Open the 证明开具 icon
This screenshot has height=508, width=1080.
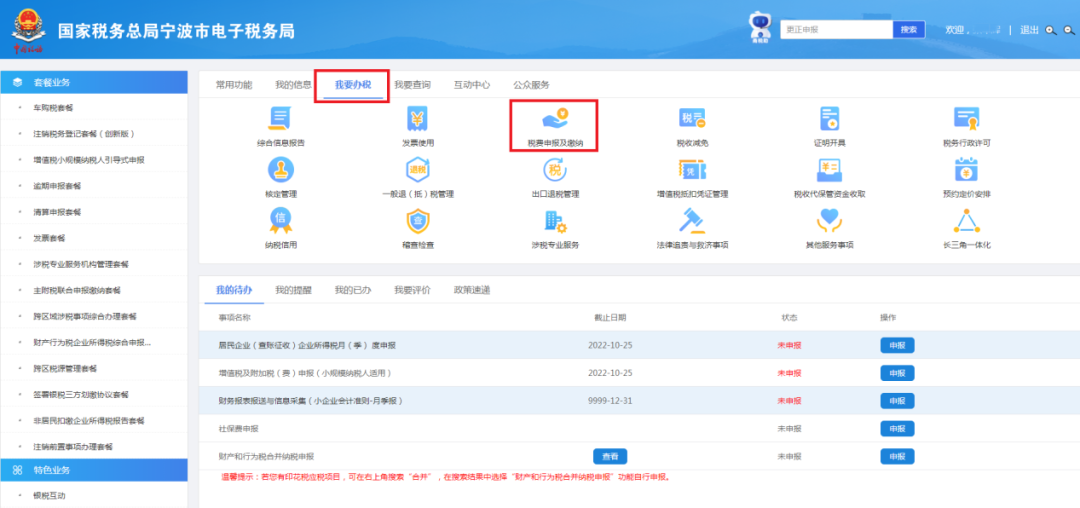pos(829,121)
